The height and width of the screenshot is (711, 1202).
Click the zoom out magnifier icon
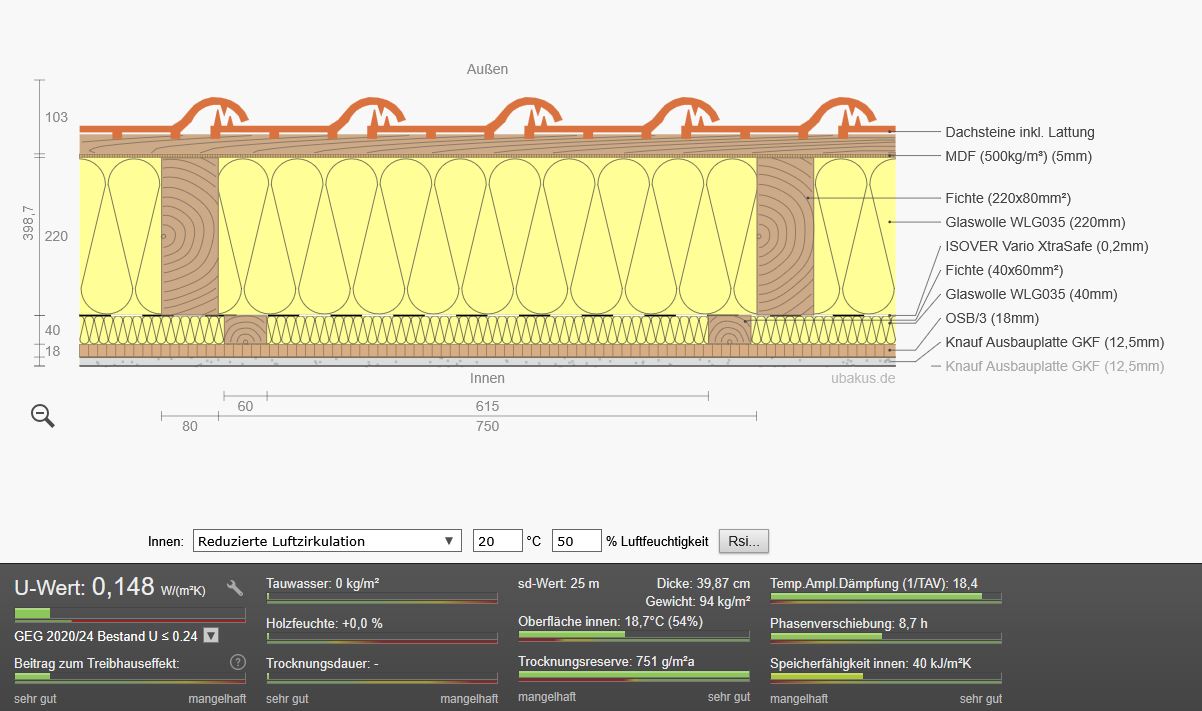pos(43,415)
